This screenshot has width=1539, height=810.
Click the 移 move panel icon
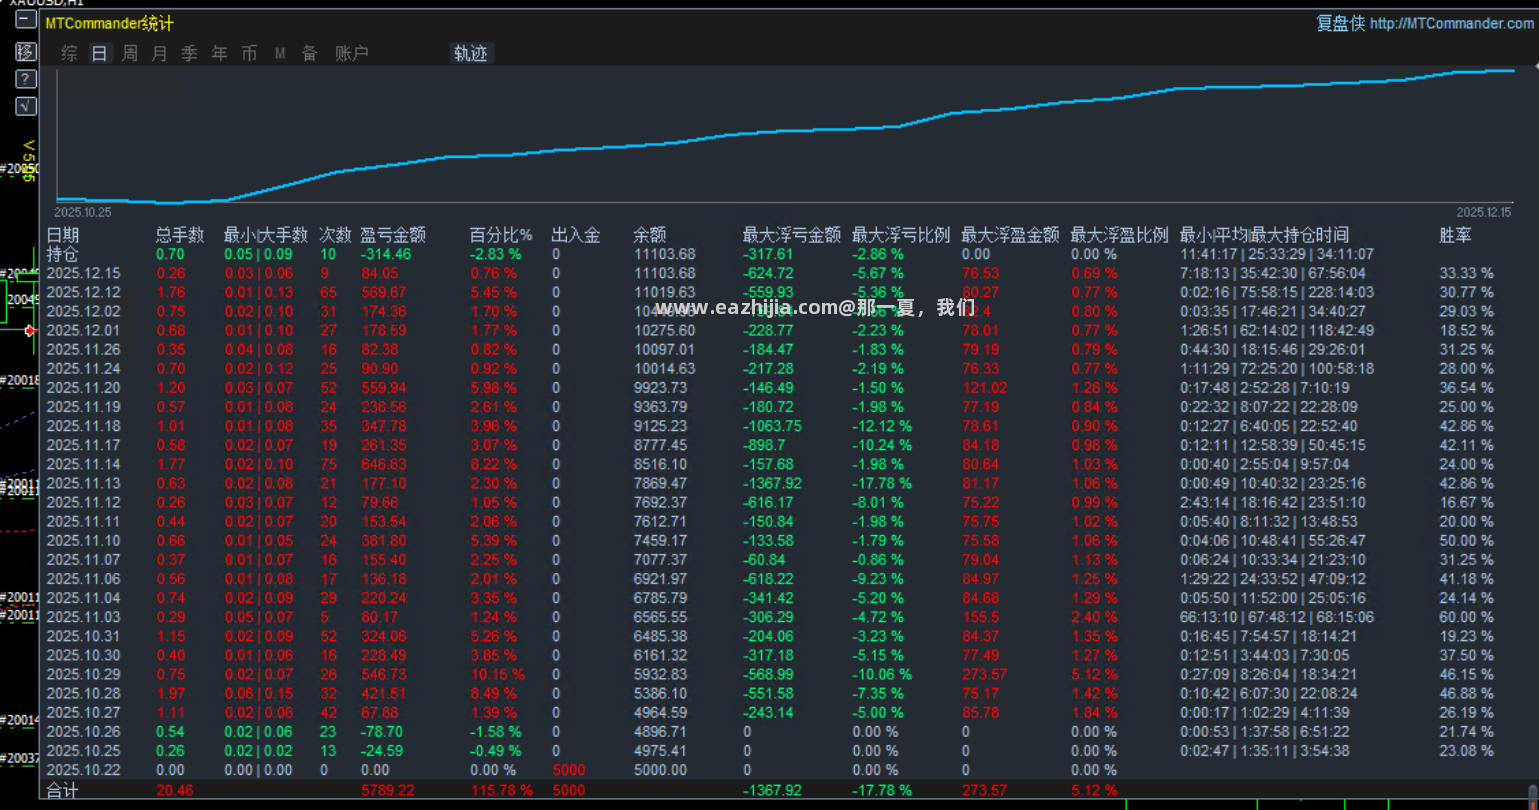(26, 51)
